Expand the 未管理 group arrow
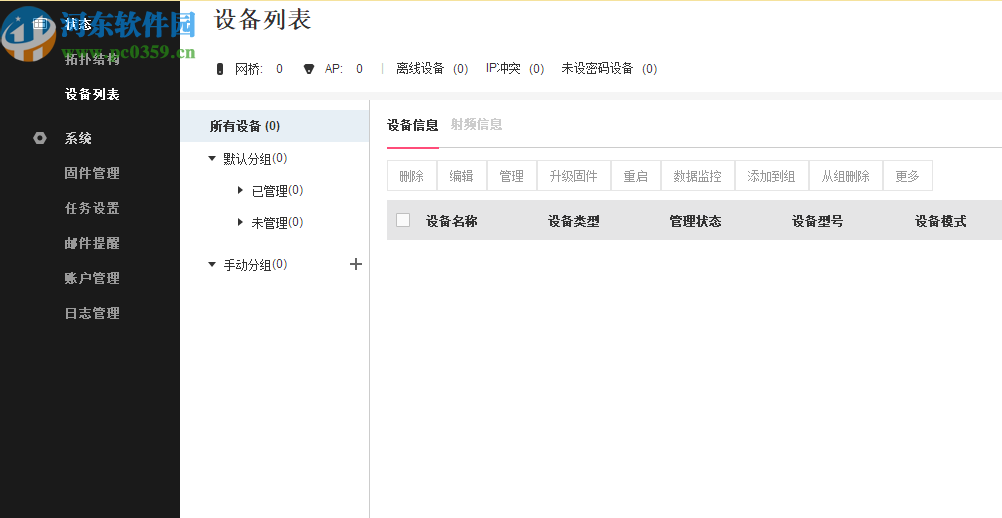 tap(240, 222)
